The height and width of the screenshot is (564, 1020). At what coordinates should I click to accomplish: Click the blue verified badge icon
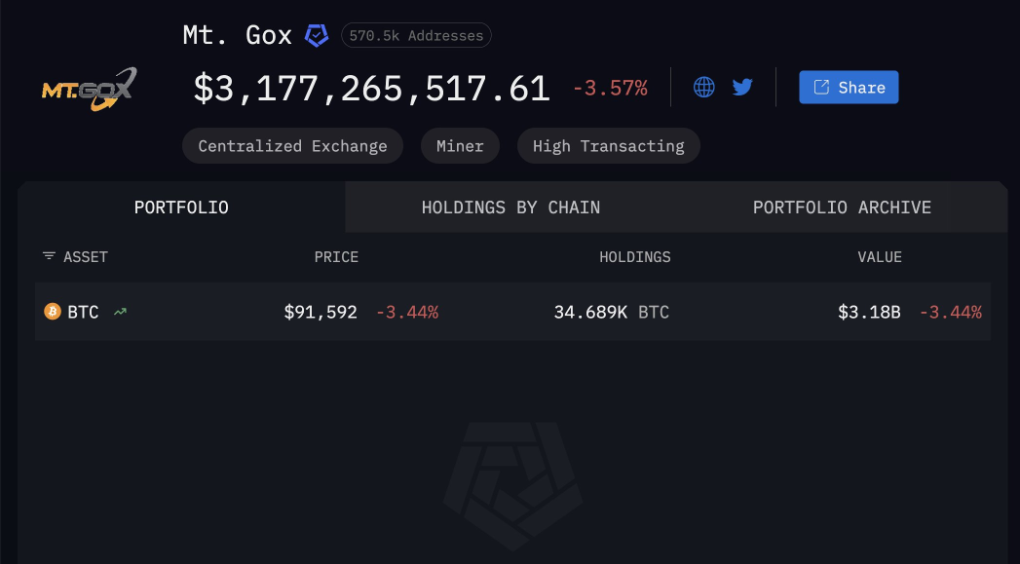click(316, 36)
